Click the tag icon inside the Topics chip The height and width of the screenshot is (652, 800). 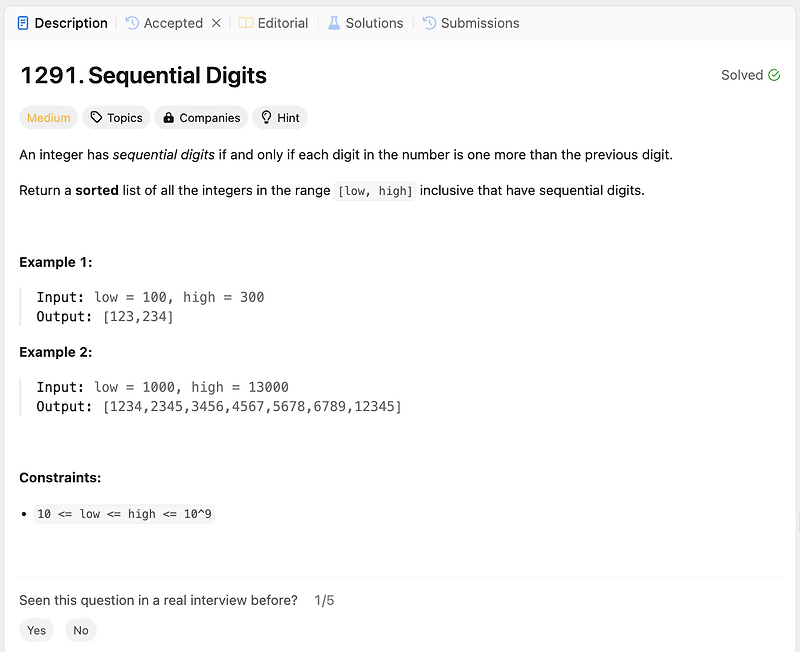click(94, 117)
